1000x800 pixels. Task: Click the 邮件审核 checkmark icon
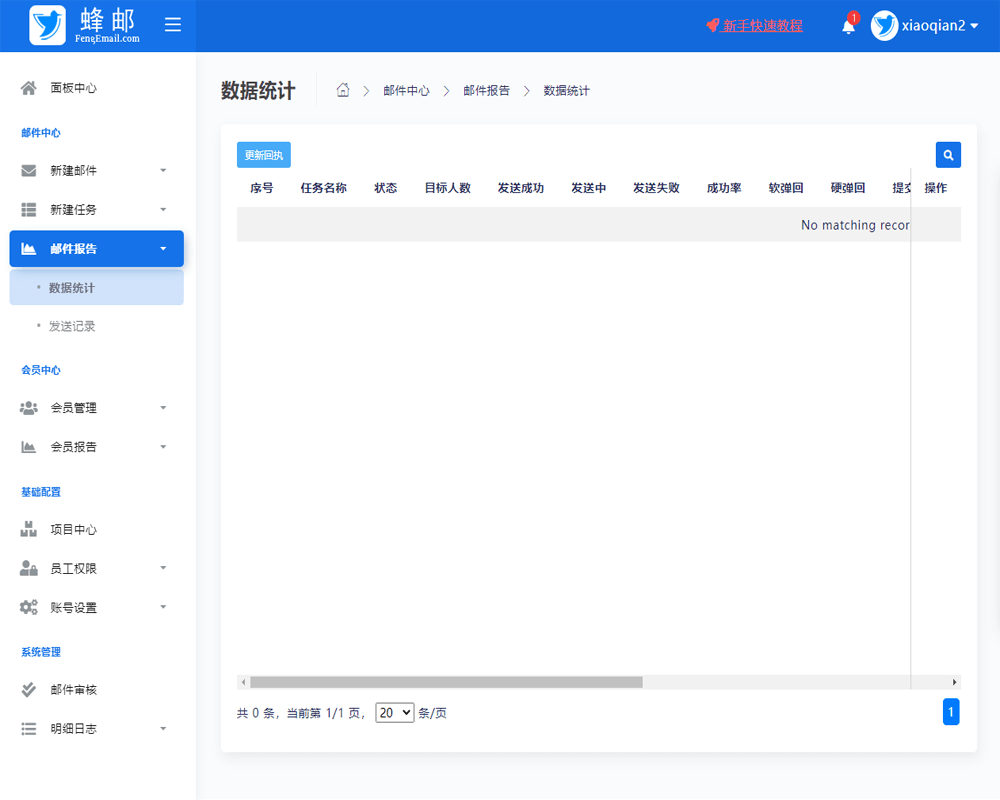point(30,689)
